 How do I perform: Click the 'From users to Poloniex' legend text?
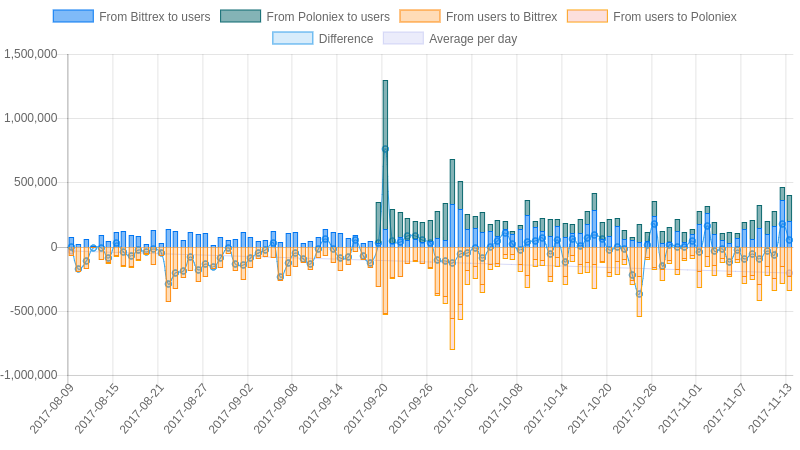[674, 17]
